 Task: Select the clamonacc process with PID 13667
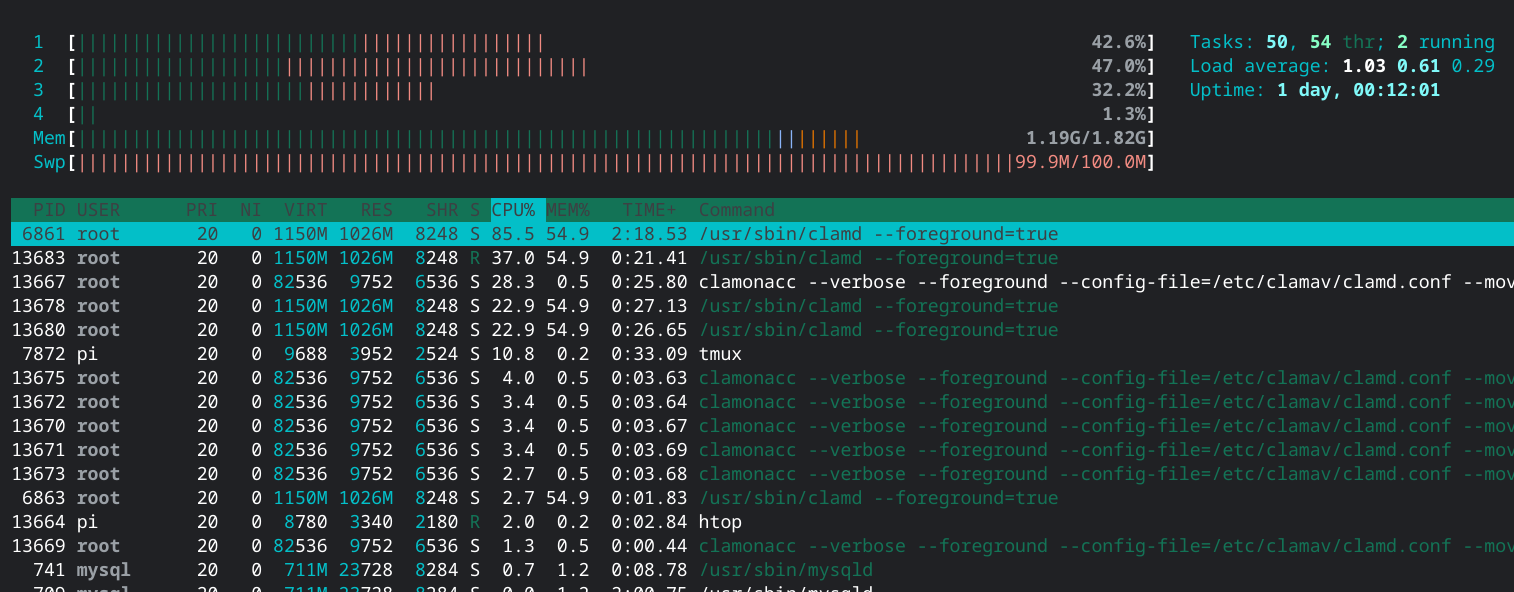tap(400, 281)
